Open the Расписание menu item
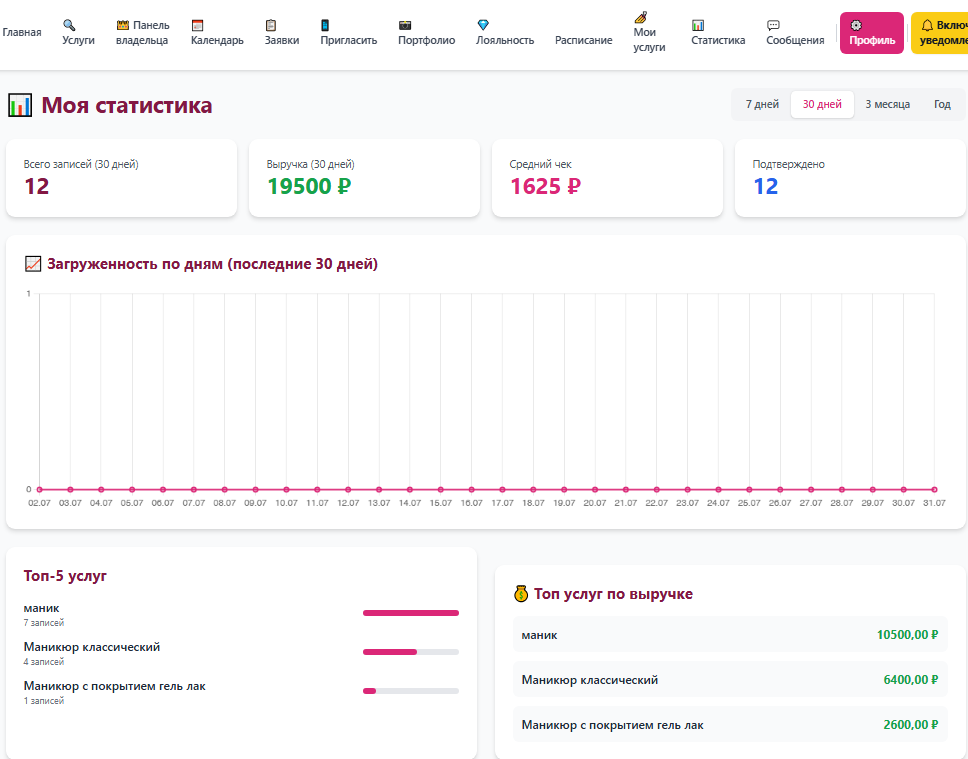This screenshot has width=968, height=759. pyautogui.click(x=583, y=40)
